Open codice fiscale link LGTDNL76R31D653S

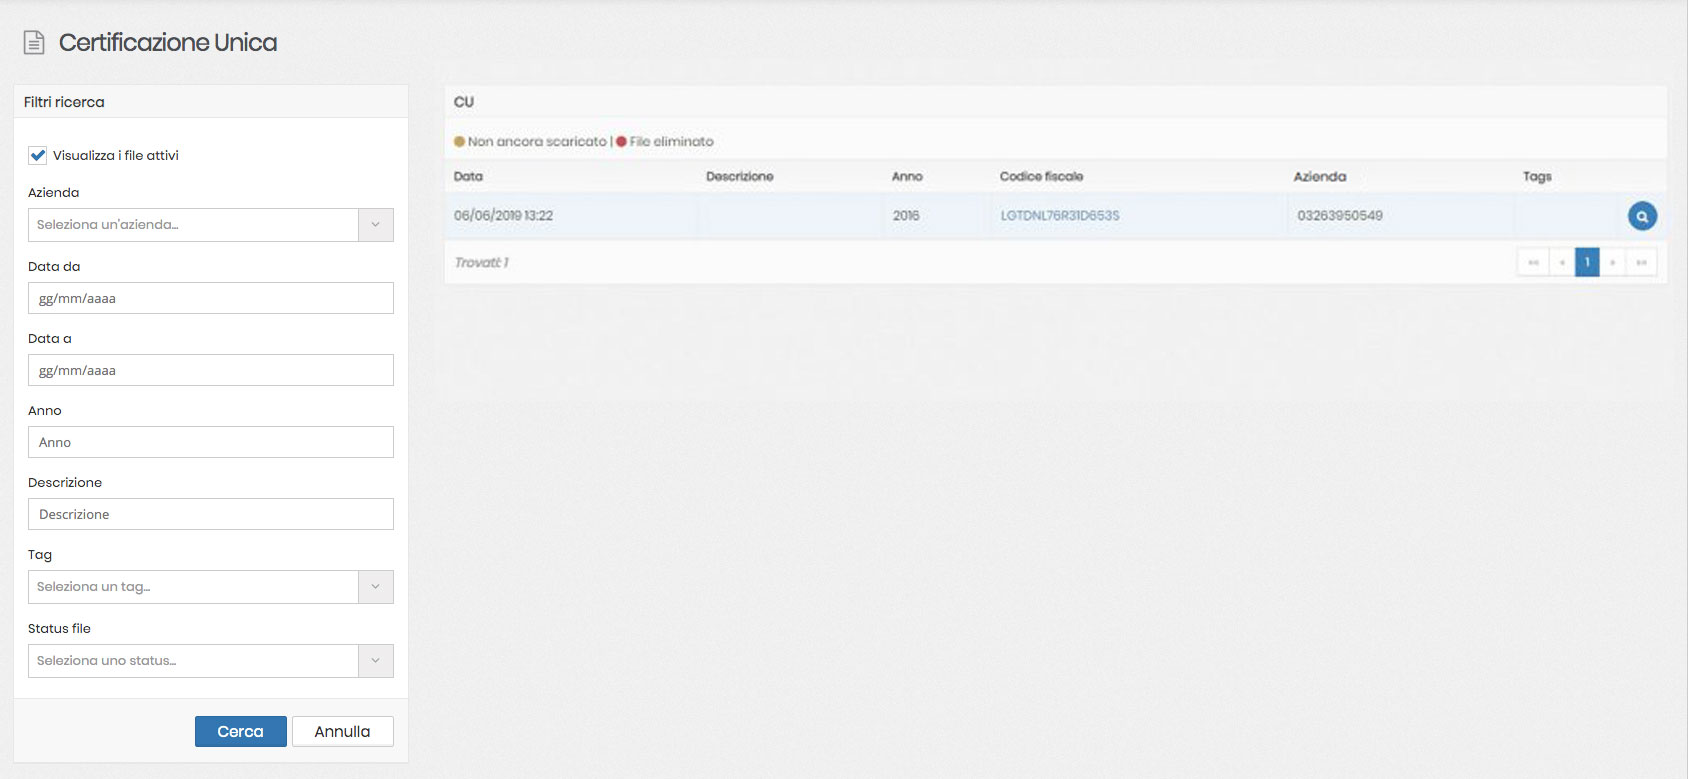point(1059,216)
